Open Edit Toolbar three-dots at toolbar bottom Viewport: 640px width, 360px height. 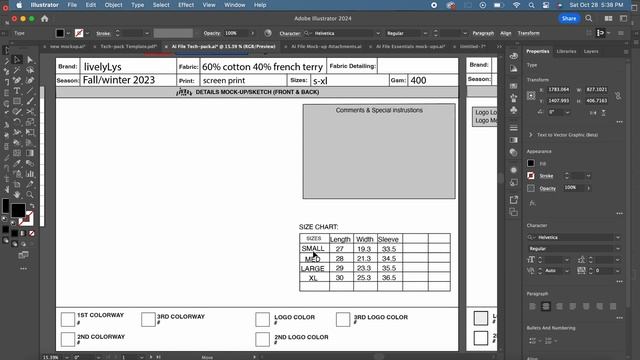[23, 269]
